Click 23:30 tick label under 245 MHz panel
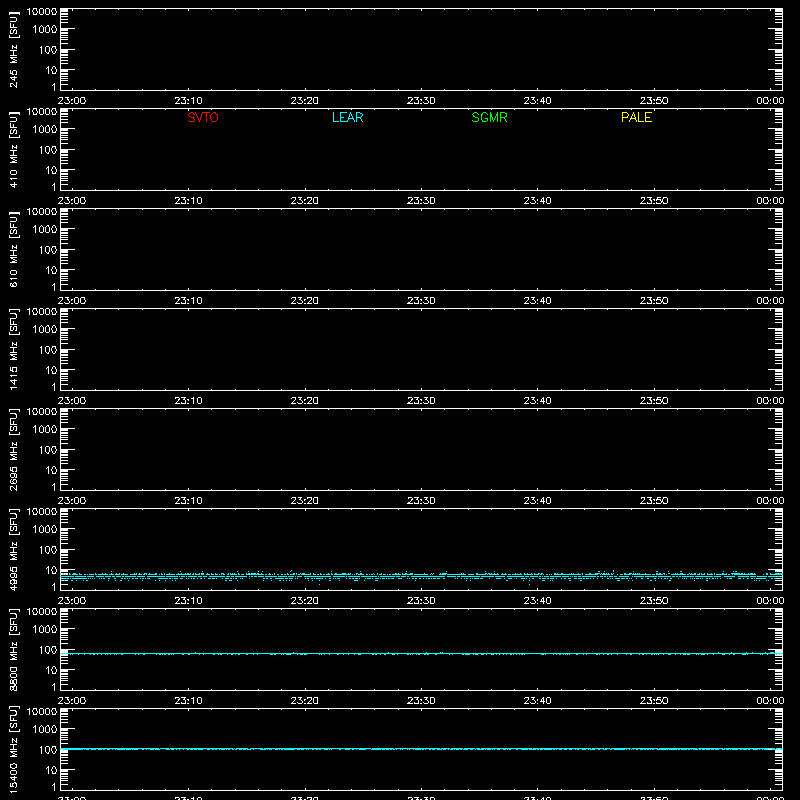Image resolution: width=800 pixels, height=800 pixels. [x=421, y=101]
